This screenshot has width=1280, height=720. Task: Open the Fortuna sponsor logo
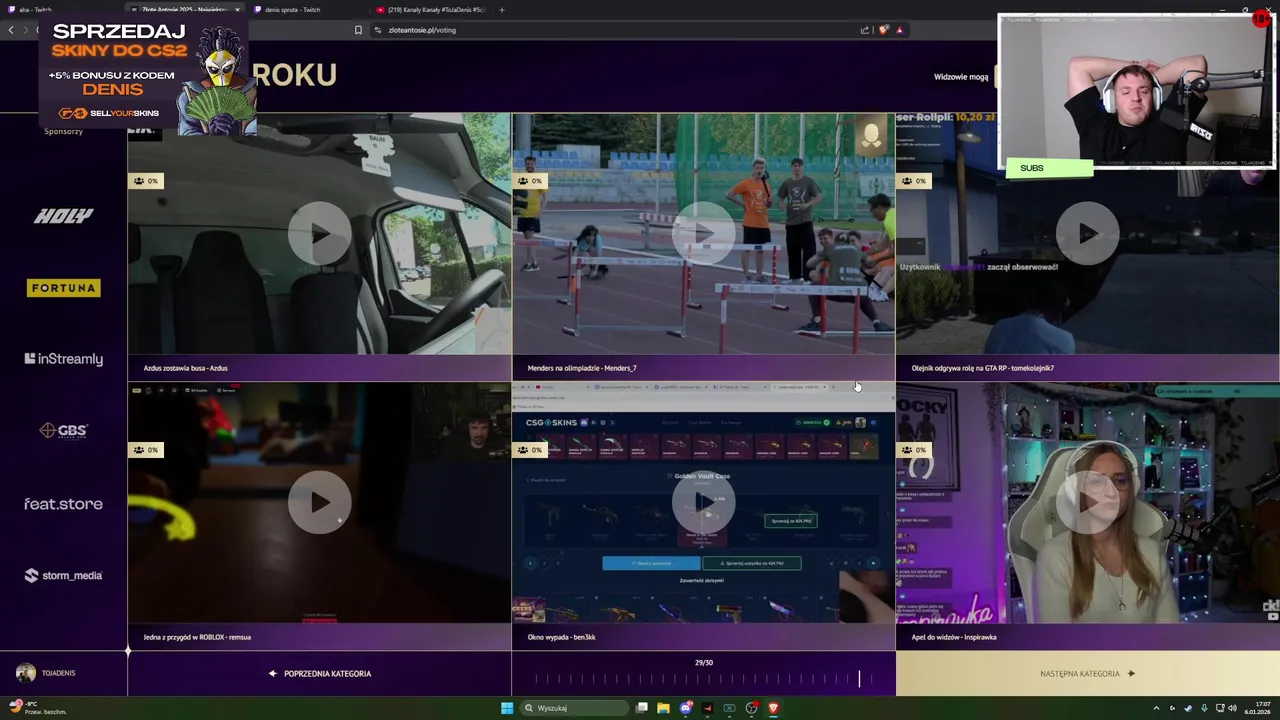click(x=63, y=288)
